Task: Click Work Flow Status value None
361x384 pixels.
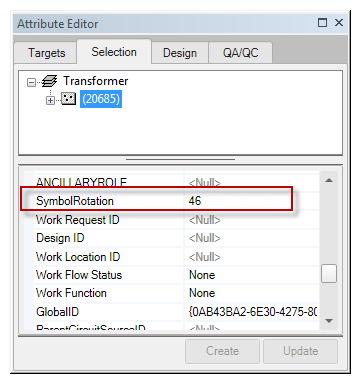Action: pos(202,275)
